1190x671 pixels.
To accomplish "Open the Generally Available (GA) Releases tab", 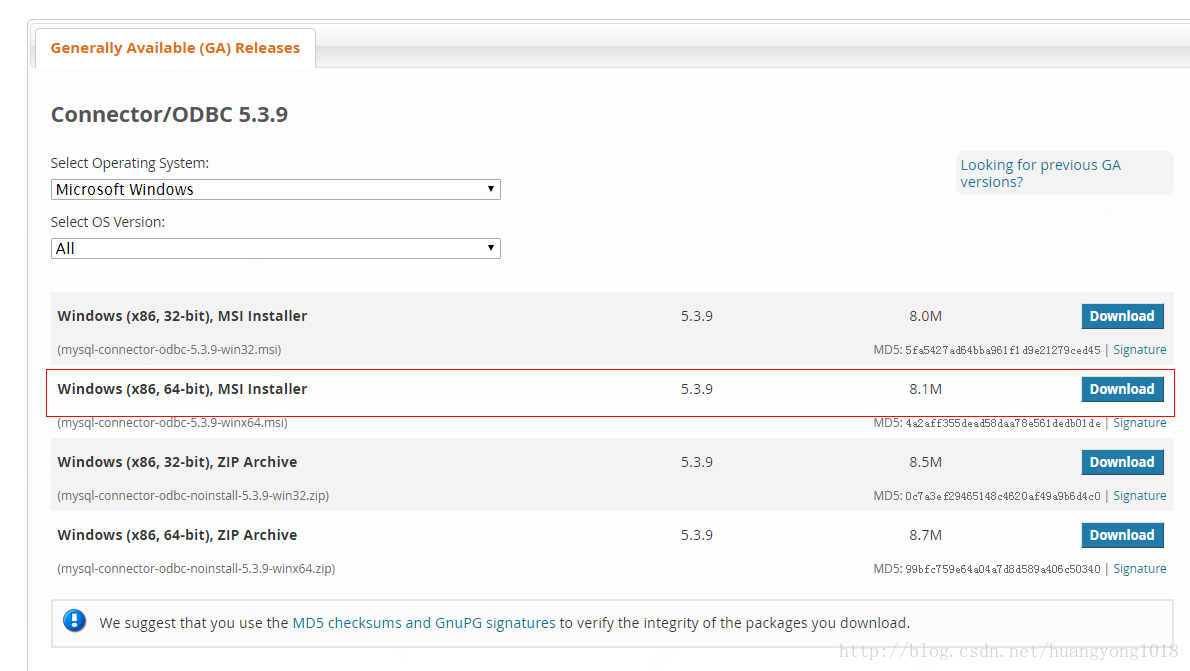I will click(x=175, y=48).
